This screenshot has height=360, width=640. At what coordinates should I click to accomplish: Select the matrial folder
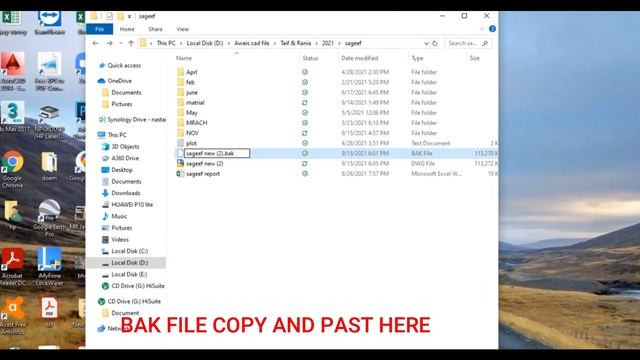(x=195, y=103)
